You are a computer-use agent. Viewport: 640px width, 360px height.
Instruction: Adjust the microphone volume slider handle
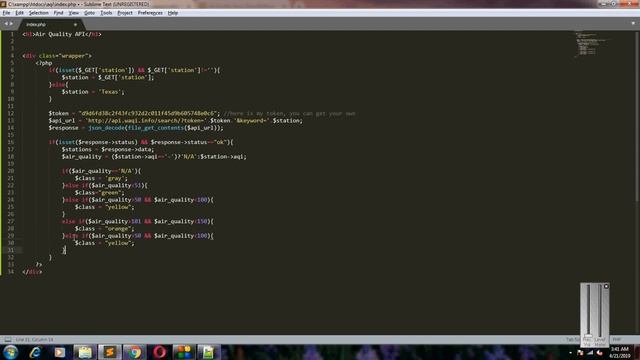(588, 336)
